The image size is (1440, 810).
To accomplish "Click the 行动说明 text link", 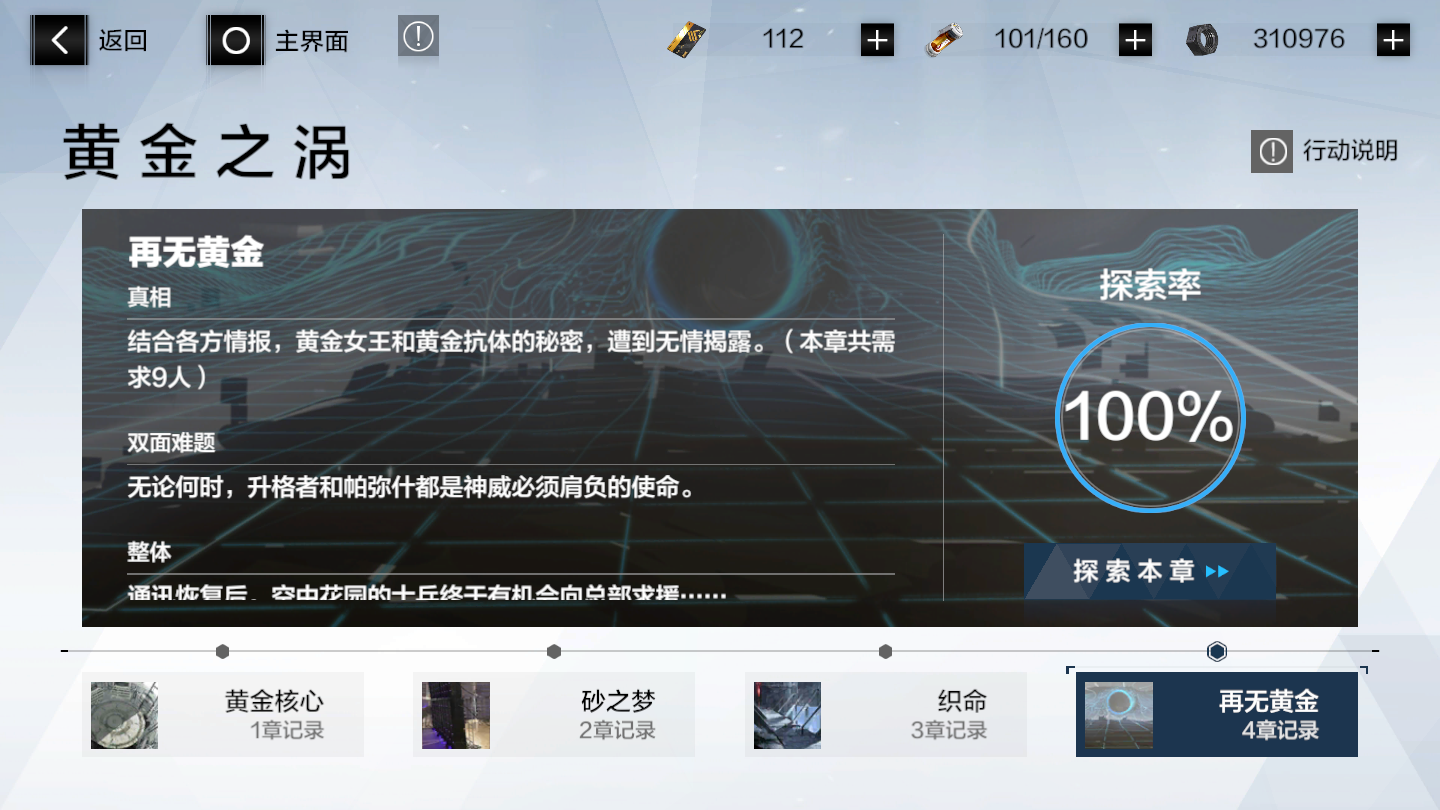I will click(x=1350, y=151).
